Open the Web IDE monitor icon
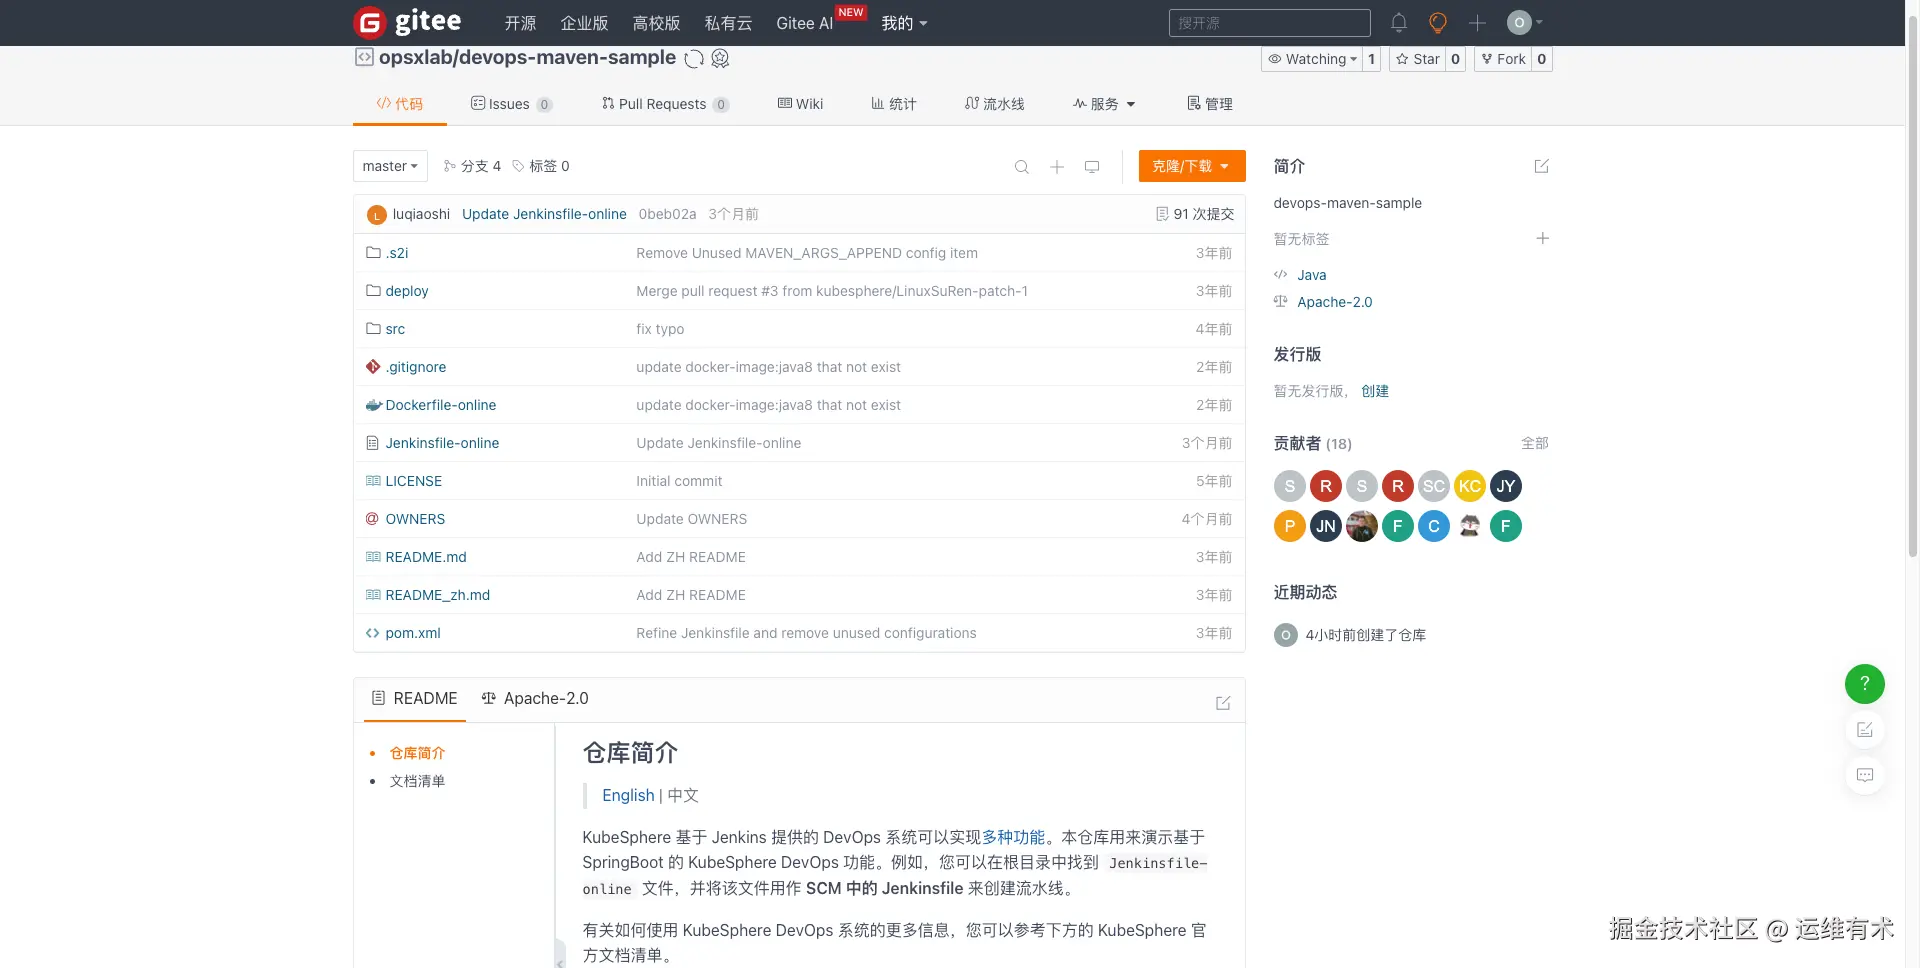 [x=1092, y=167]
